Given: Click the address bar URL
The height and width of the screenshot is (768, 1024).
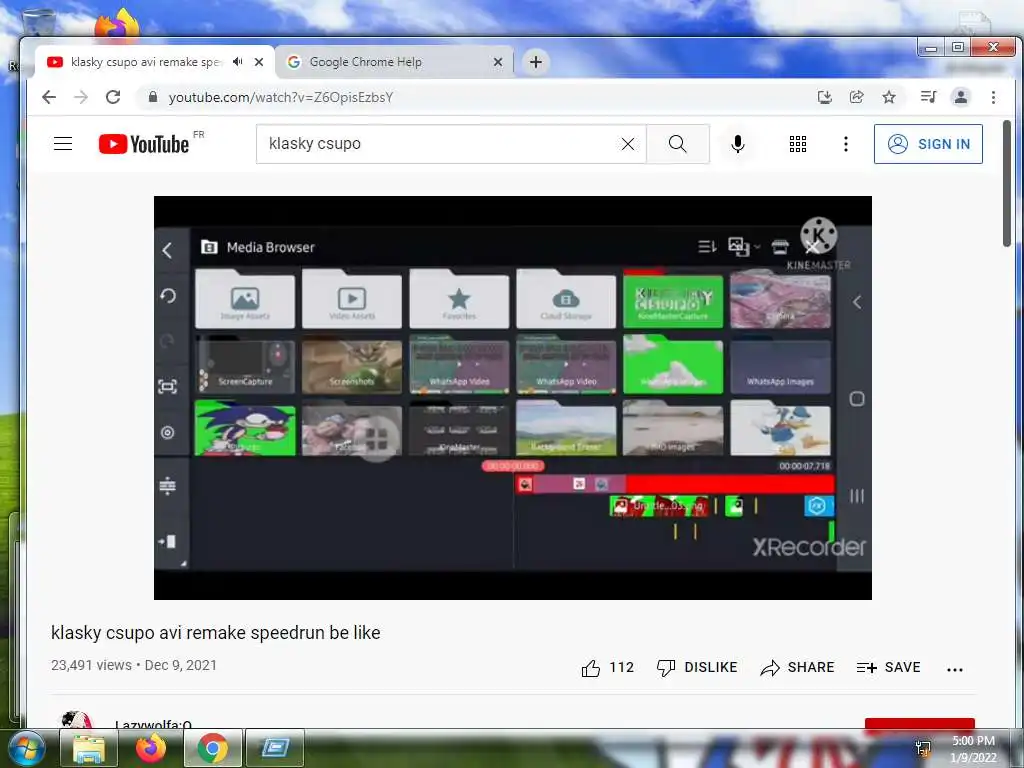Looking at the screenshot, I should 281,97.
